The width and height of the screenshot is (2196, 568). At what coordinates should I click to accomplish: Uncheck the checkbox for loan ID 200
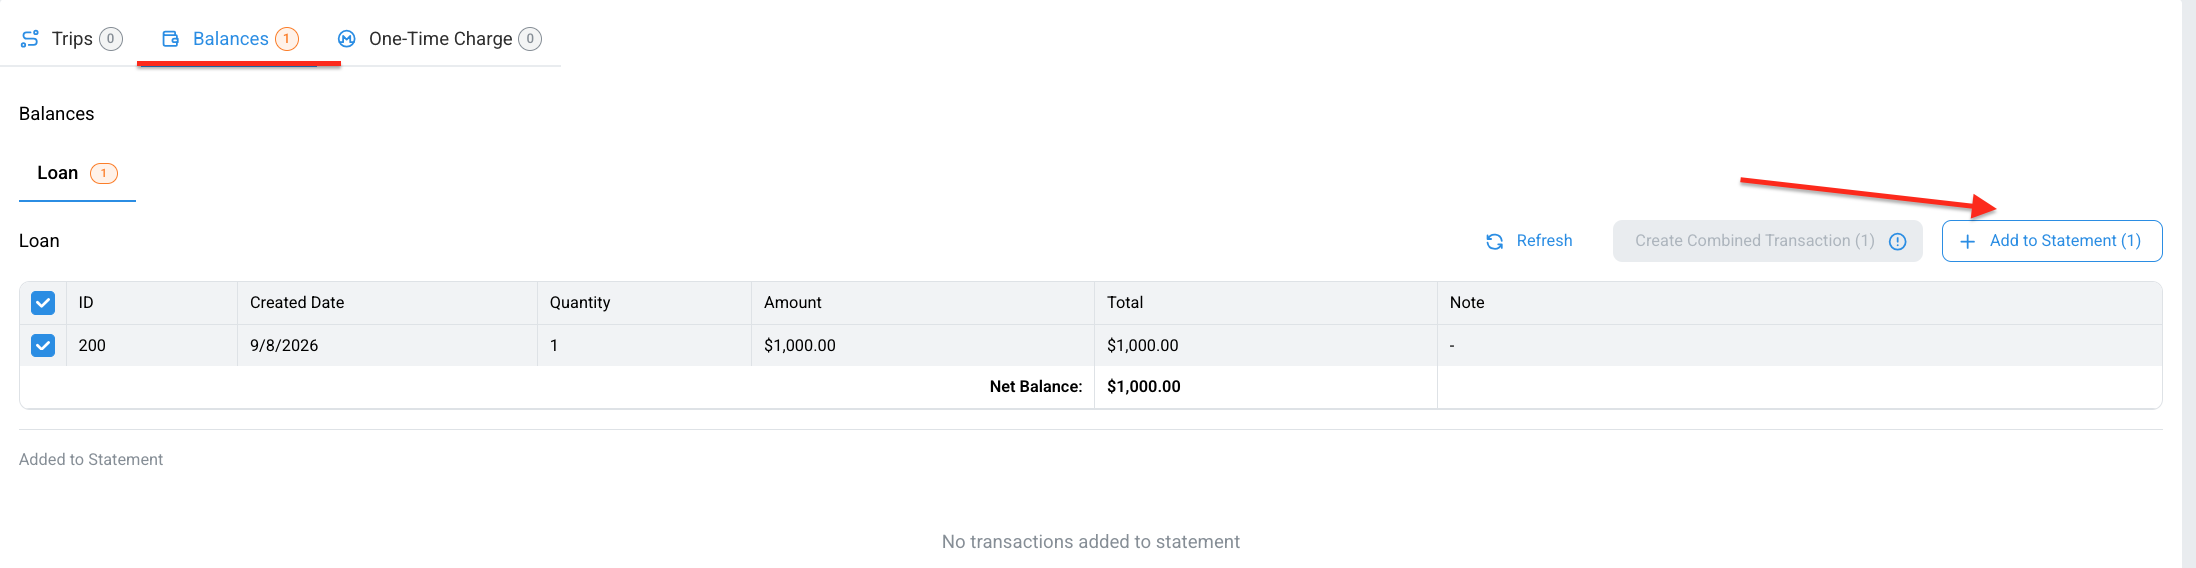click(43, 345)
